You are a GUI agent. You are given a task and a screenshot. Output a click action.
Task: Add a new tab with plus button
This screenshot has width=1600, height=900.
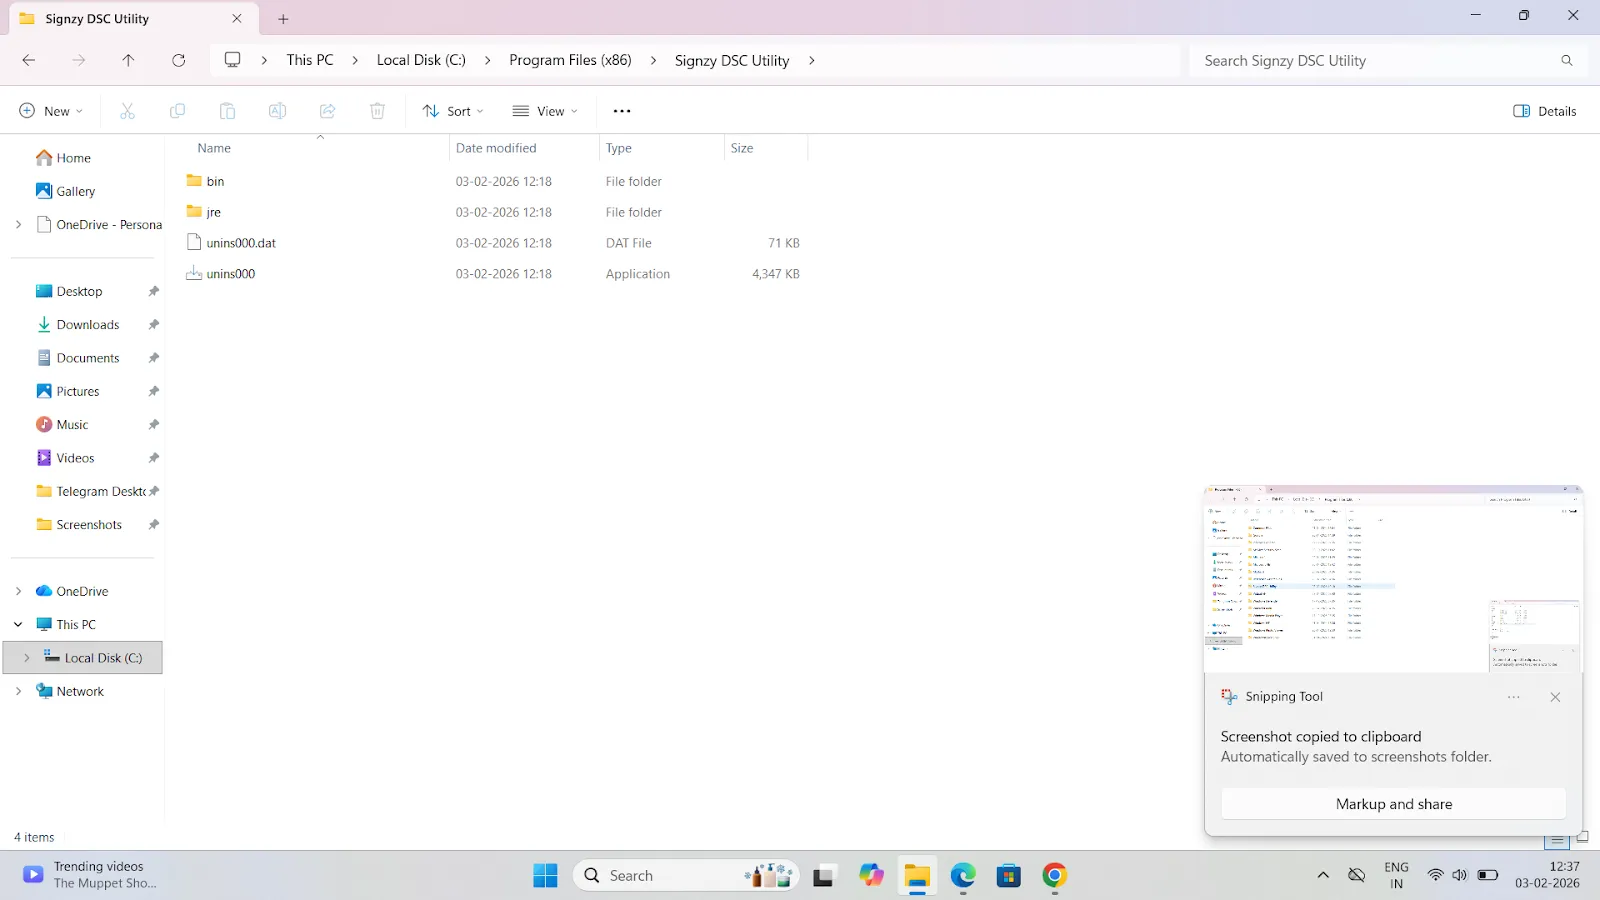click(x=283, y=19)
